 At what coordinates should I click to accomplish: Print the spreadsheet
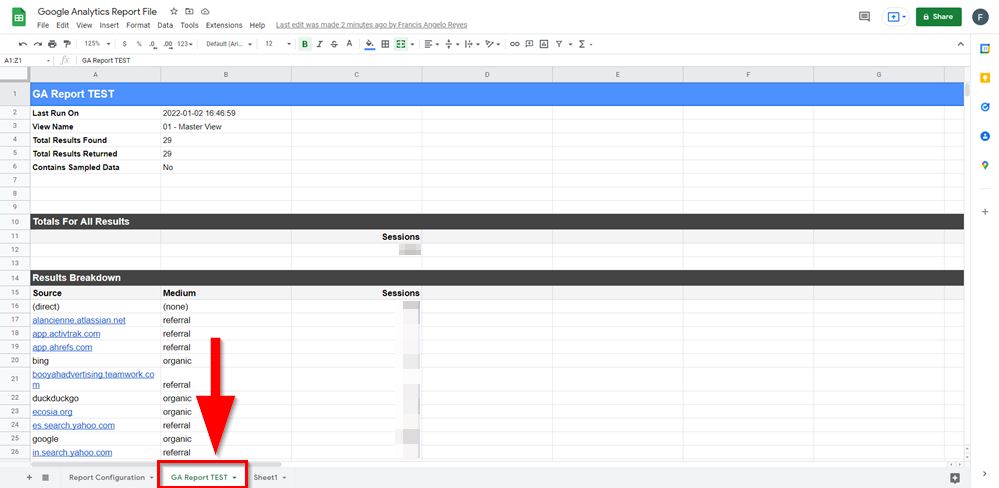[52, 44]
